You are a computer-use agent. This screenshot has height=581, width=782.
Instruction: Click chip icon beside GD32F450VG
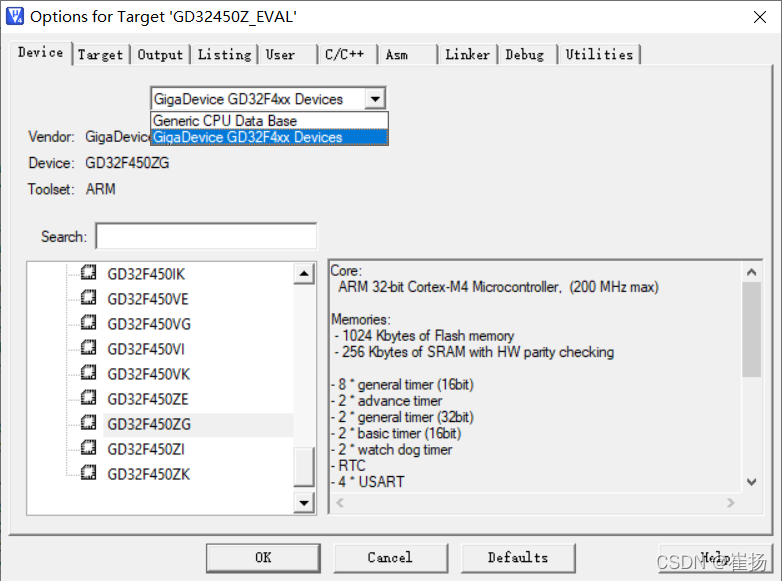click(88, 323)
